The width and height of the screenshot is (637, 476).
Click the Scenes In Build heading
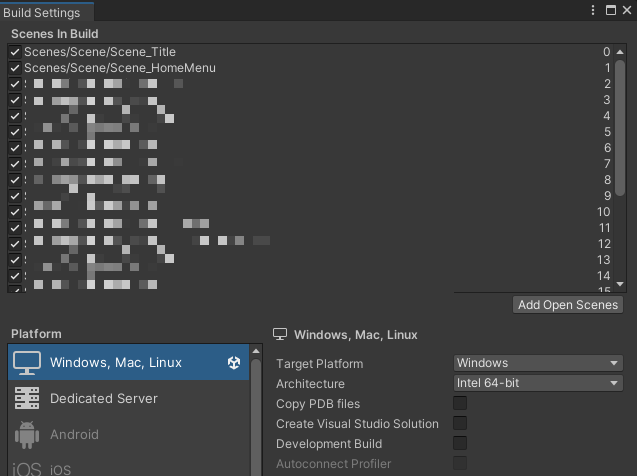tap(55, 34)
